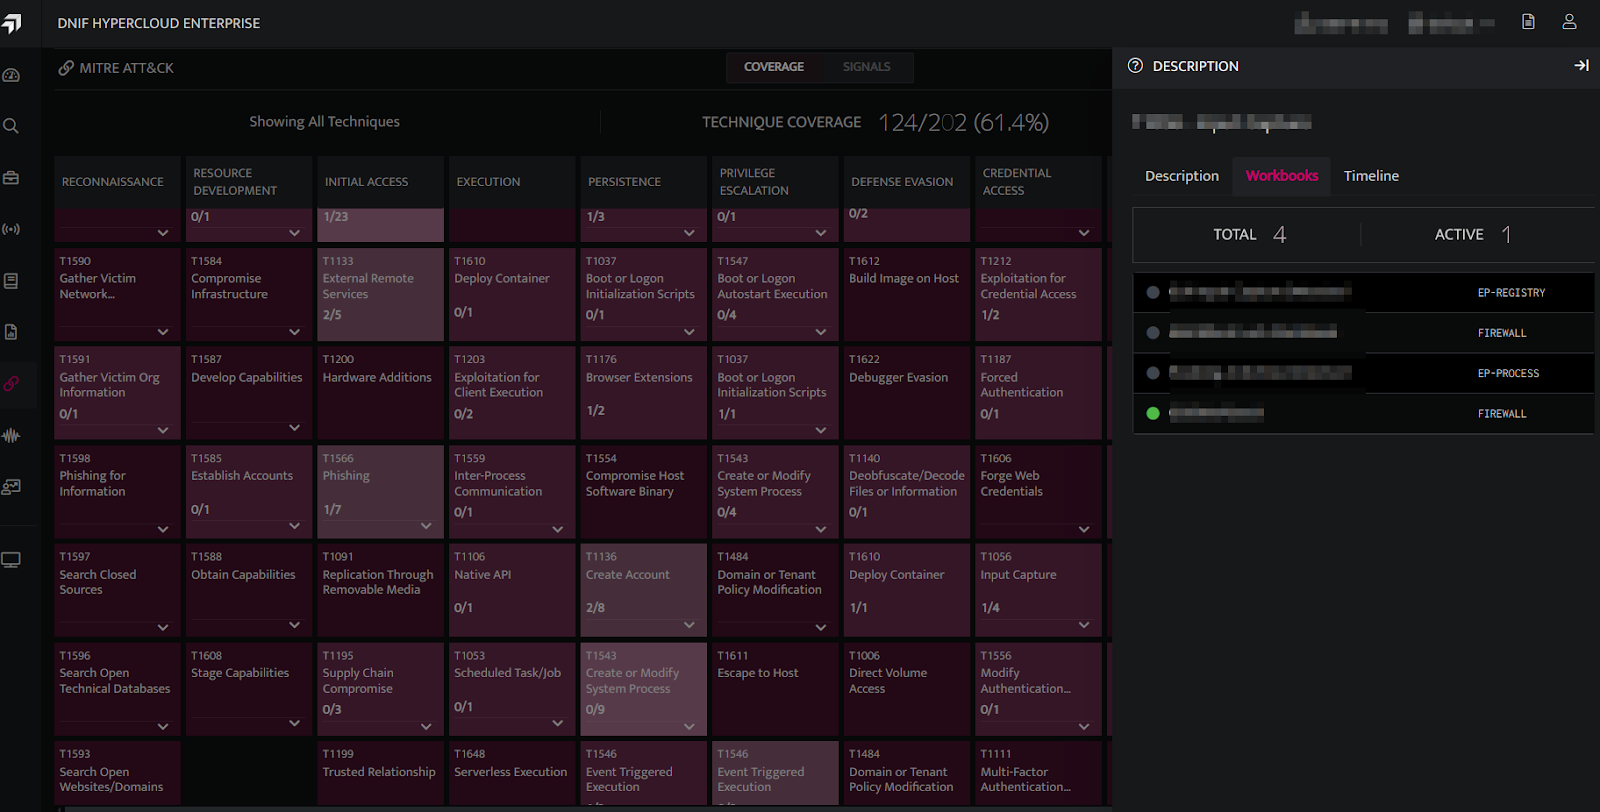Toggle status dot for EP-PROCESS workbook
The image size is (1600, 812).
click(1153, 373)
